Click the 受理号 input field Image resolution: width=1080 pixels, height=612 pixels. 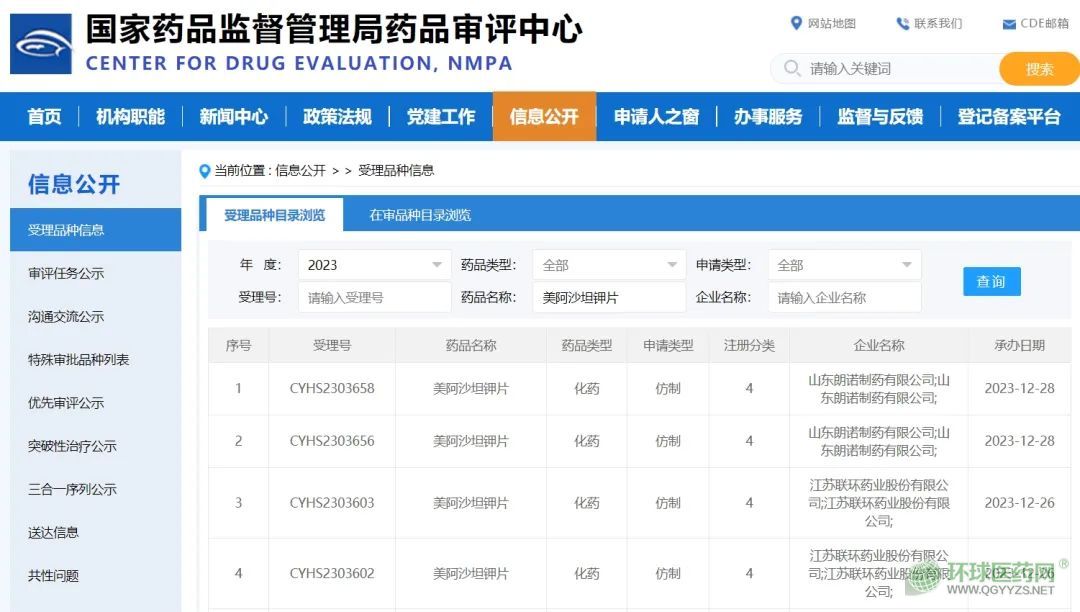(x=374, y=297)
